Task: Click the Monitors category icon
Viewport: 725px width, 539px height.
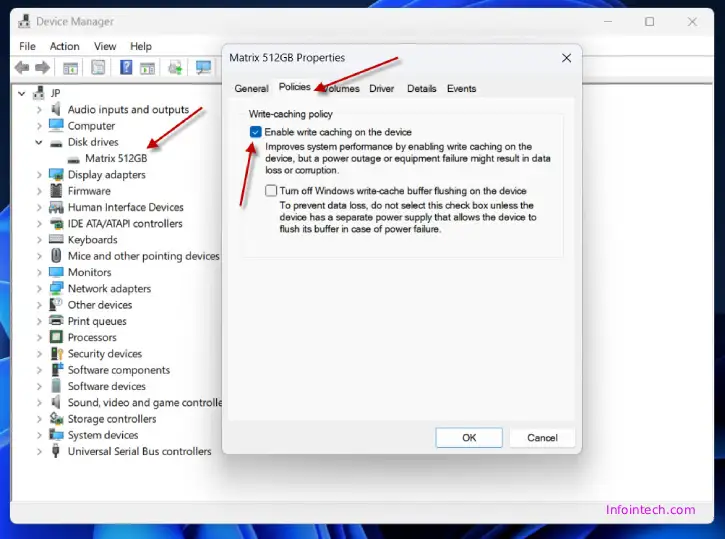Action: point(56,272)
